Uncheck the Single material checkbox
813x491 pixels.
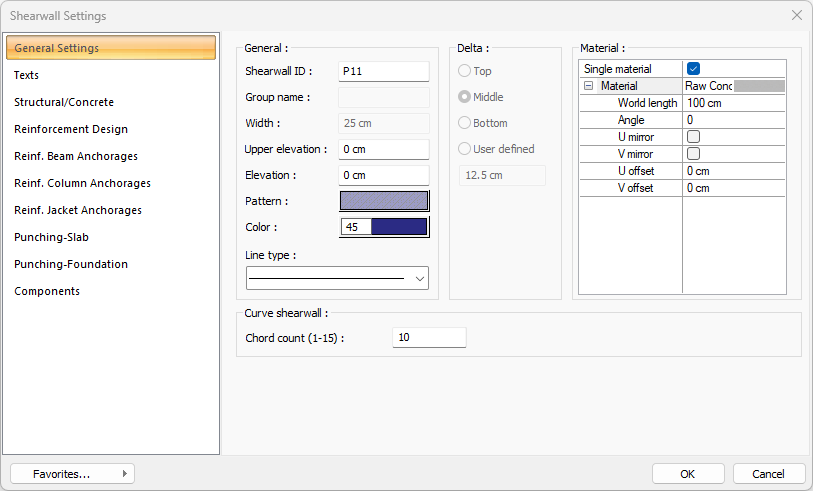[x=693, y=69]
